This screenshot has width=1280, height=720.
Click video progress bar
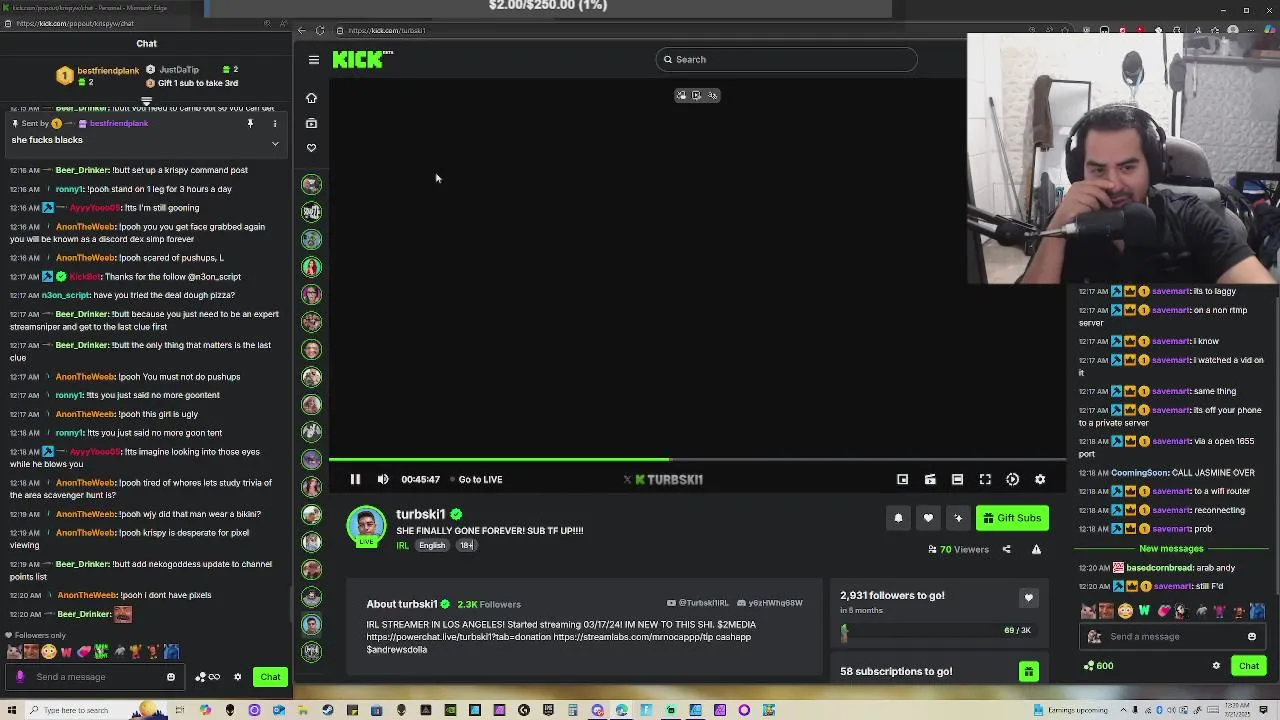pos(697,460)
